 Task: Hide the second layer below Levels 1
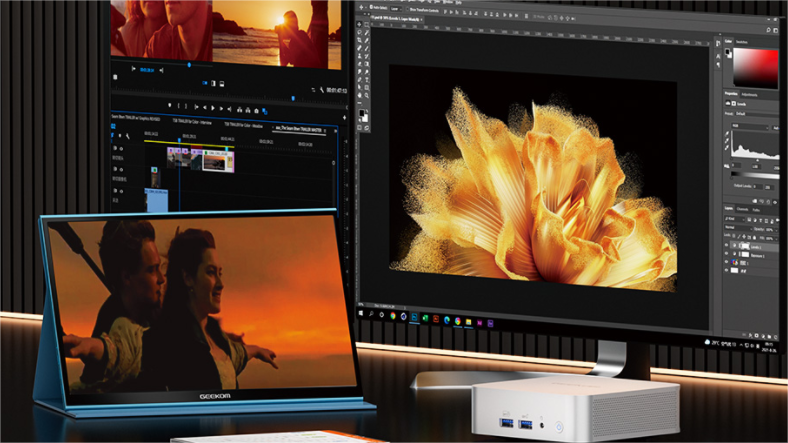click(726, 253)
